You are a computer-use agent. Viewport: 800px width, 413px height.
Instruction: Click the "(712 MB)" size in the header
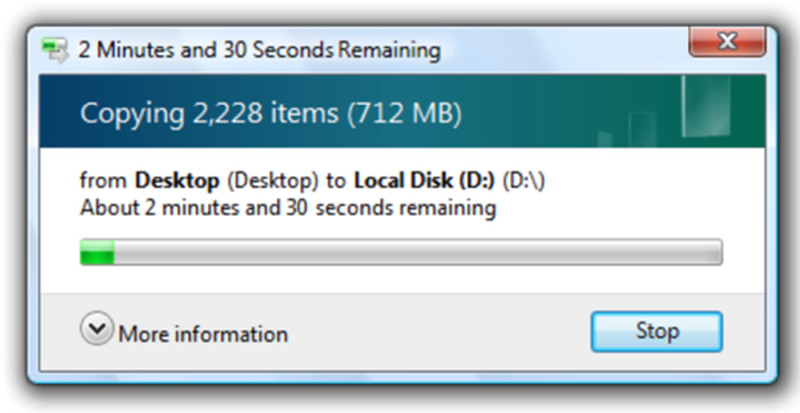pos(405,114)
